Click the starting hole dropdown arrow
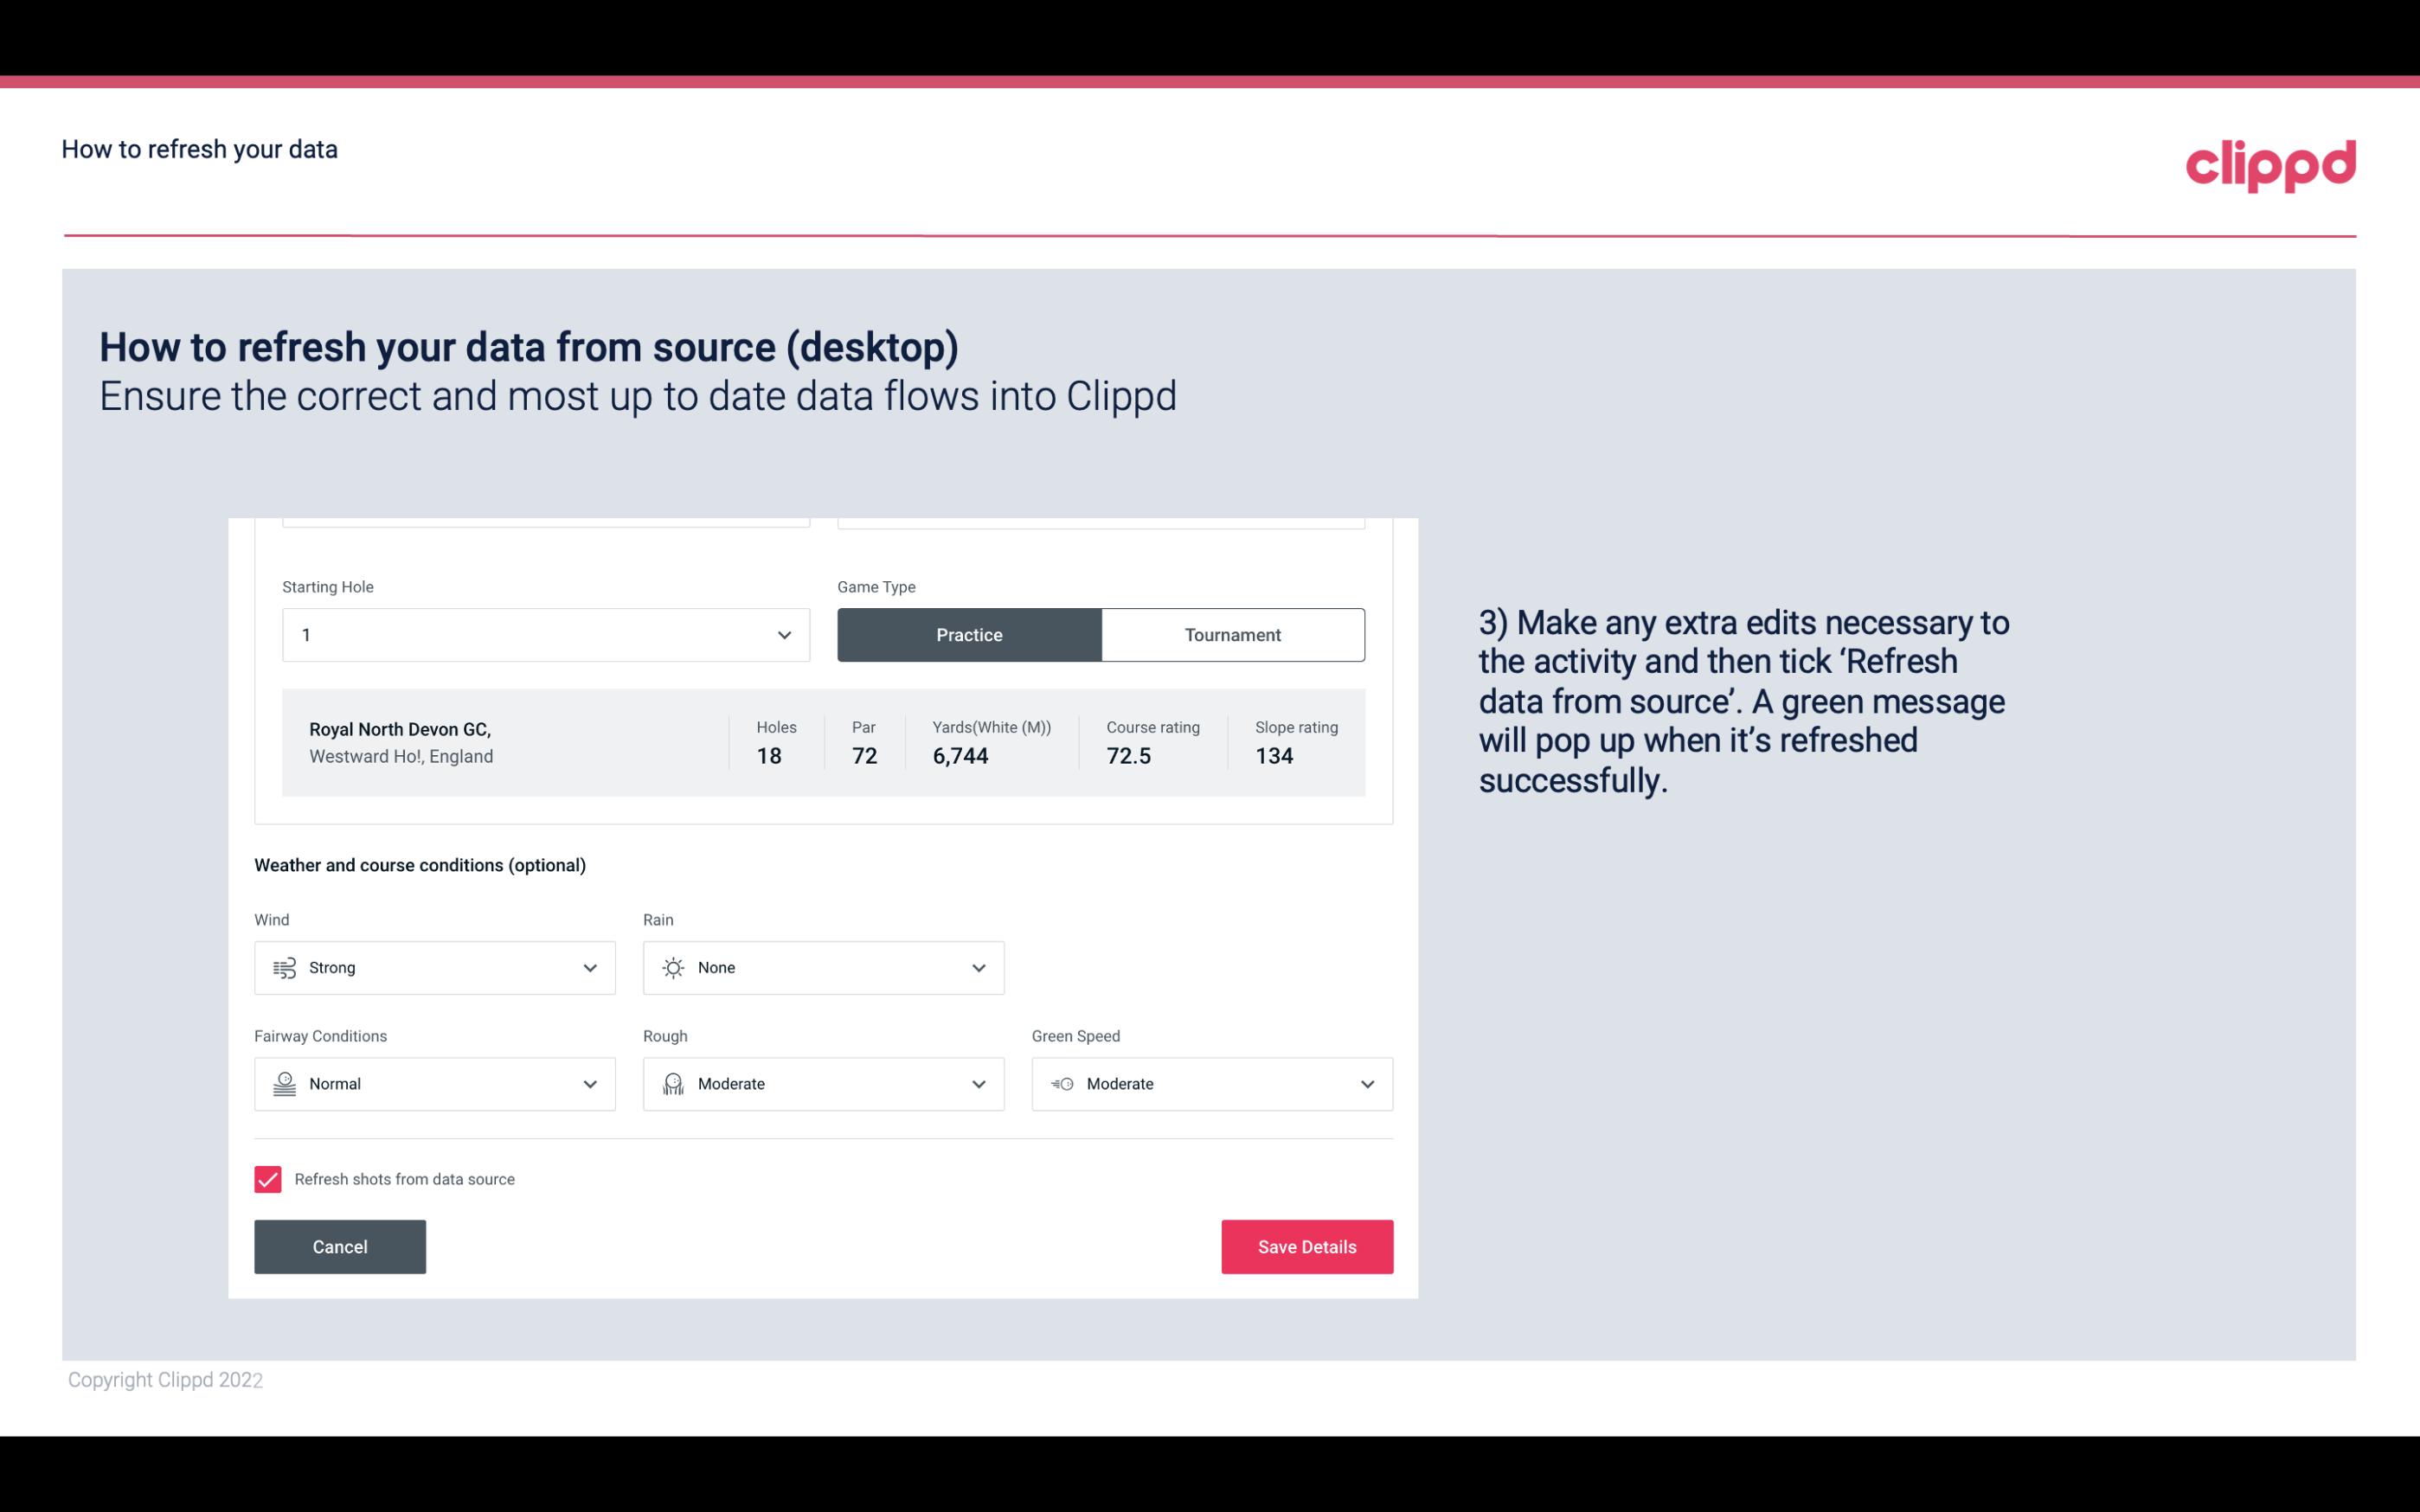The image size is (2420, 1512). 784,634
